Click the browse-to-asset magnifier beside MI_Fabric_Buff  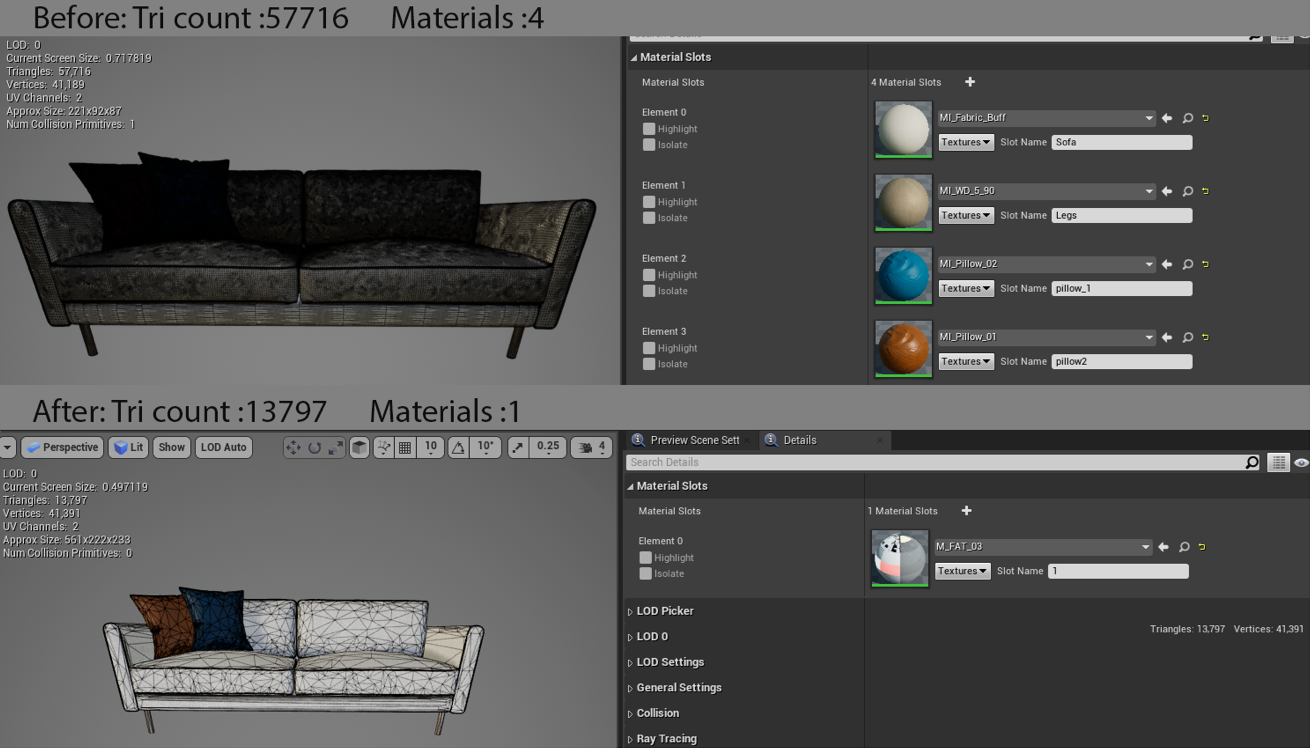click(x=1187, y=117)
